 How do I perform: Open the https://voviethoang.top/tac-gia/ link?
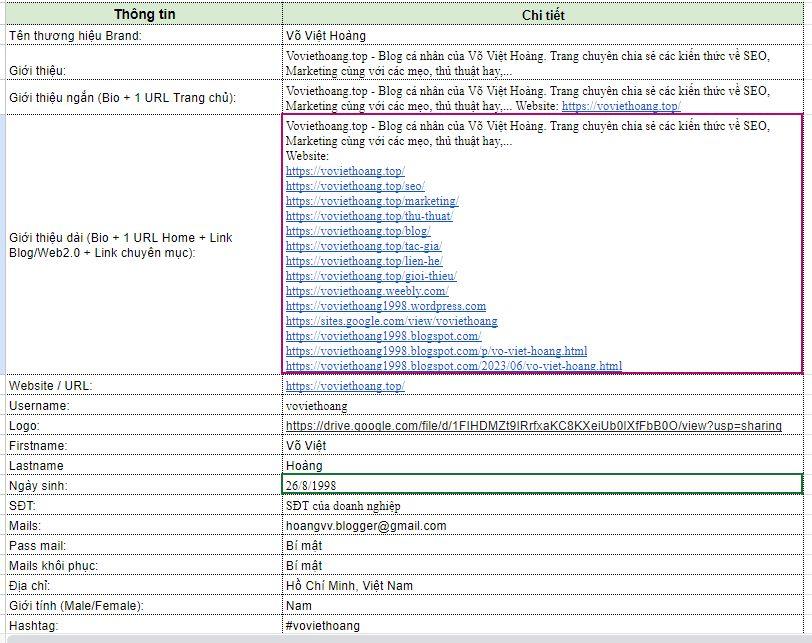click(x=364, y=246)
